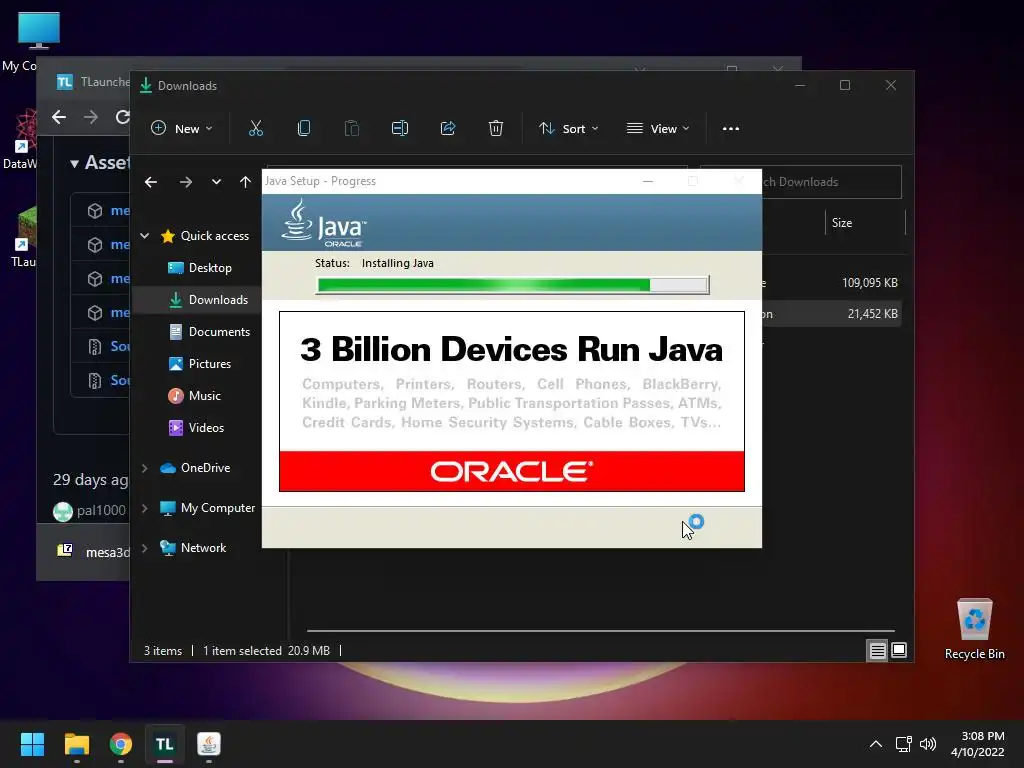Viewport: 1024px width, 768px height.
Task: Go back in File Explorer navigation
Action: 151,182
